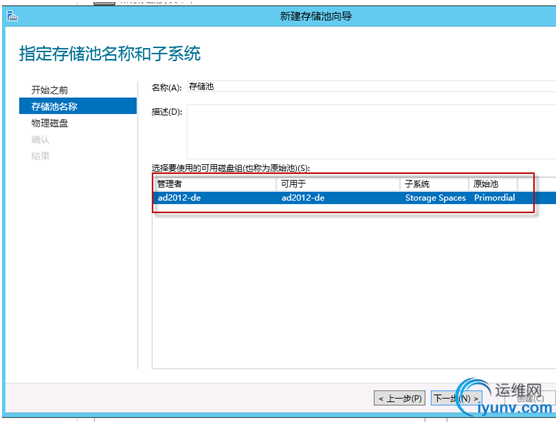This screenshot has height=424, width=558.
Task: Select the 开始之前 step in the sidebar
Action: coord(49,90)
